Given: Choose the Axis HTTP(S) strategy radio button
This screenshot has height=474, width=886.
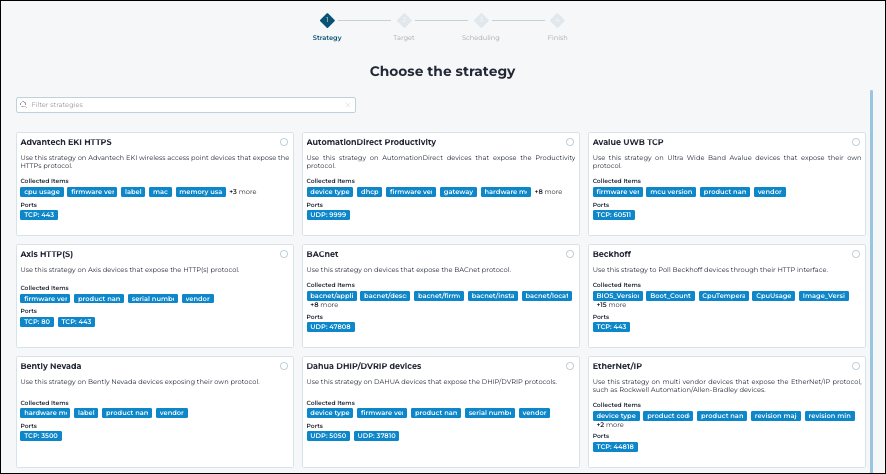Looking at the screenshot, I should pos(284,254).
